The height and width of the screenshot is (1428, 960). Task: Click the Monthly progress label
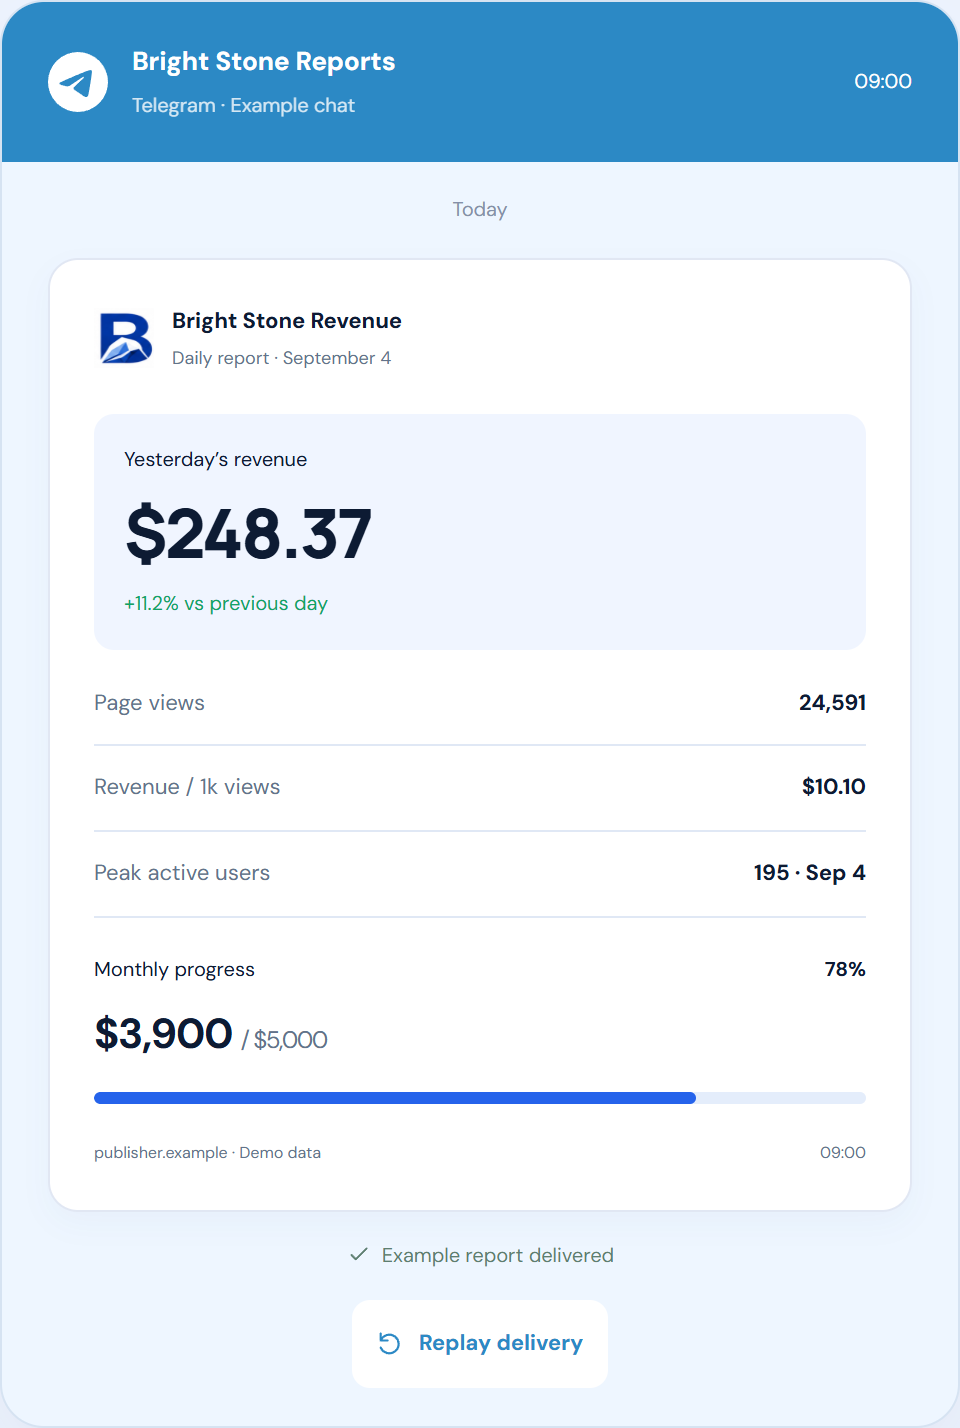174,970
